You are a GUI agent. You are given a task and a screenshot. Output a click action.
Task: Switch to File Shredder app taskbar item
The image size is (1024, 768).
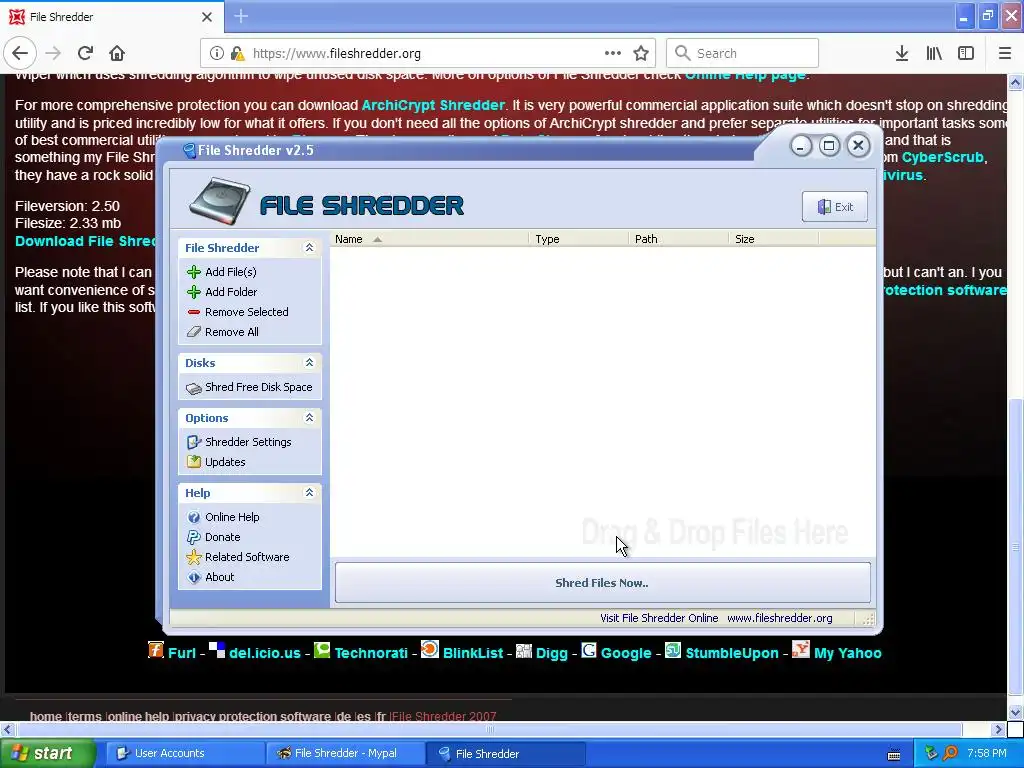coord(505,754)
